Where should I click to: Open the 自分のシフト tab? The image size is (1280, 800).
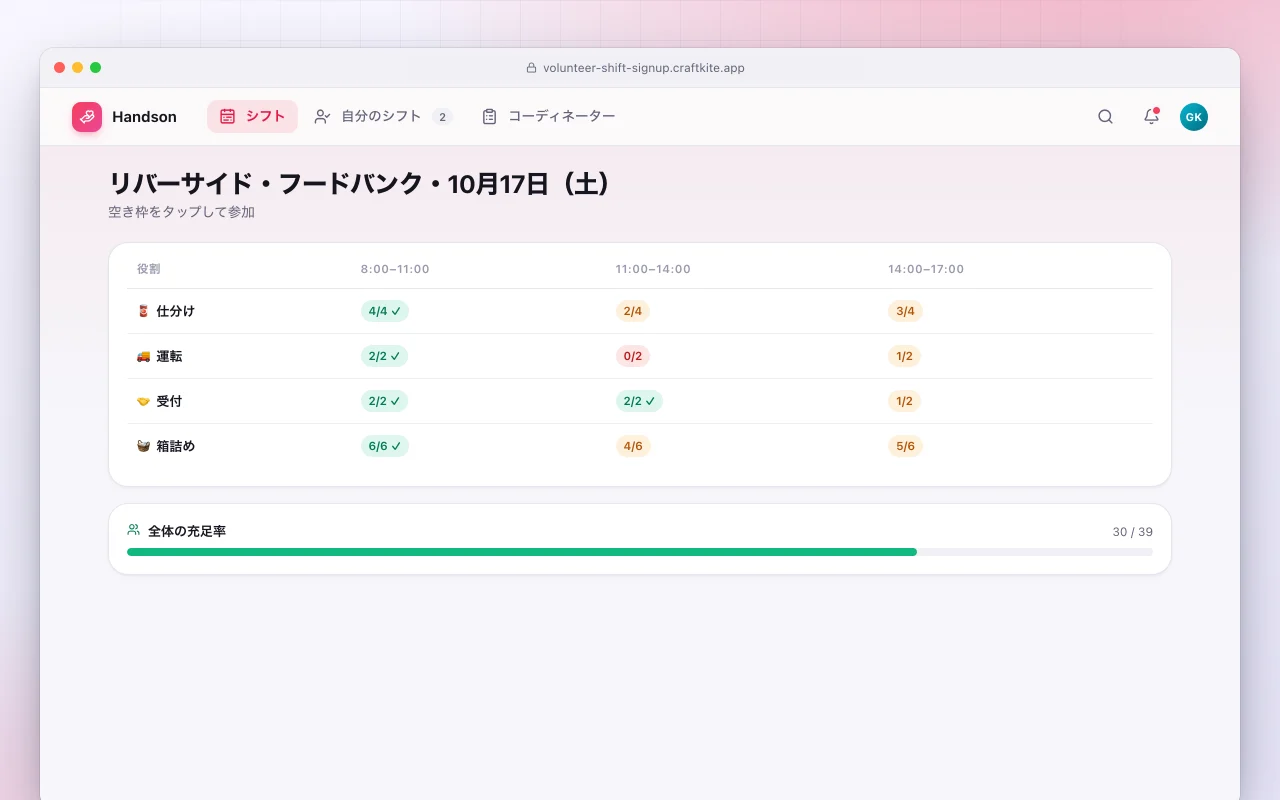[x=383, y=116]
